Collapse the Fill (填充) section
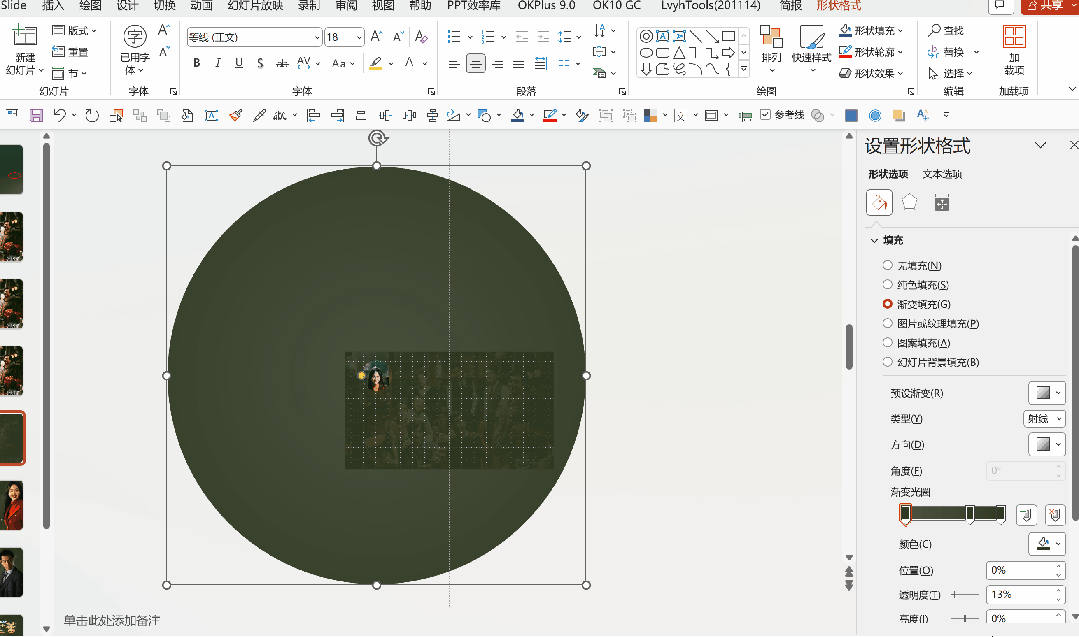 875,241
